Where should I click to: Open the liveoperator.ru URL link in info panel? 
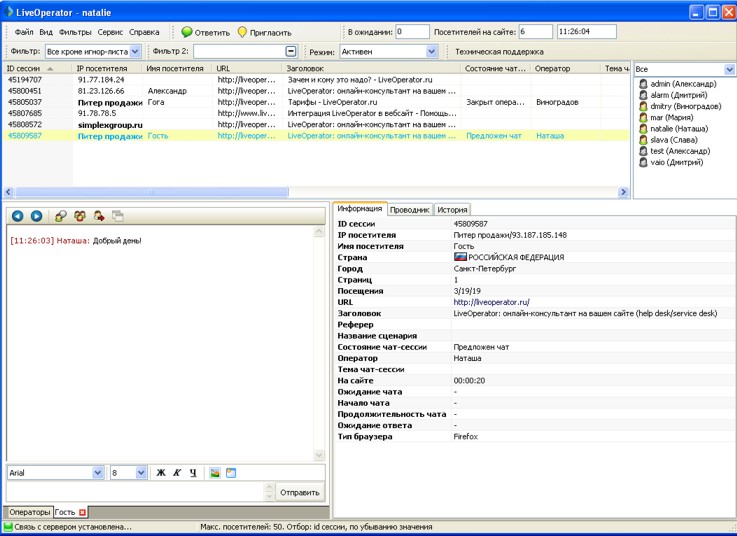491,302
